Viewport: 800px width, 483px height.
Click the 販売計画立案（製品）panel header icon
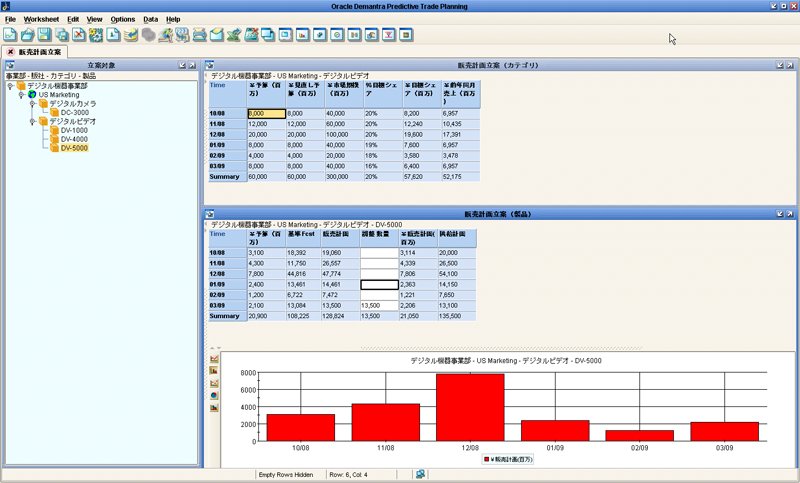[x=209, y=214]
